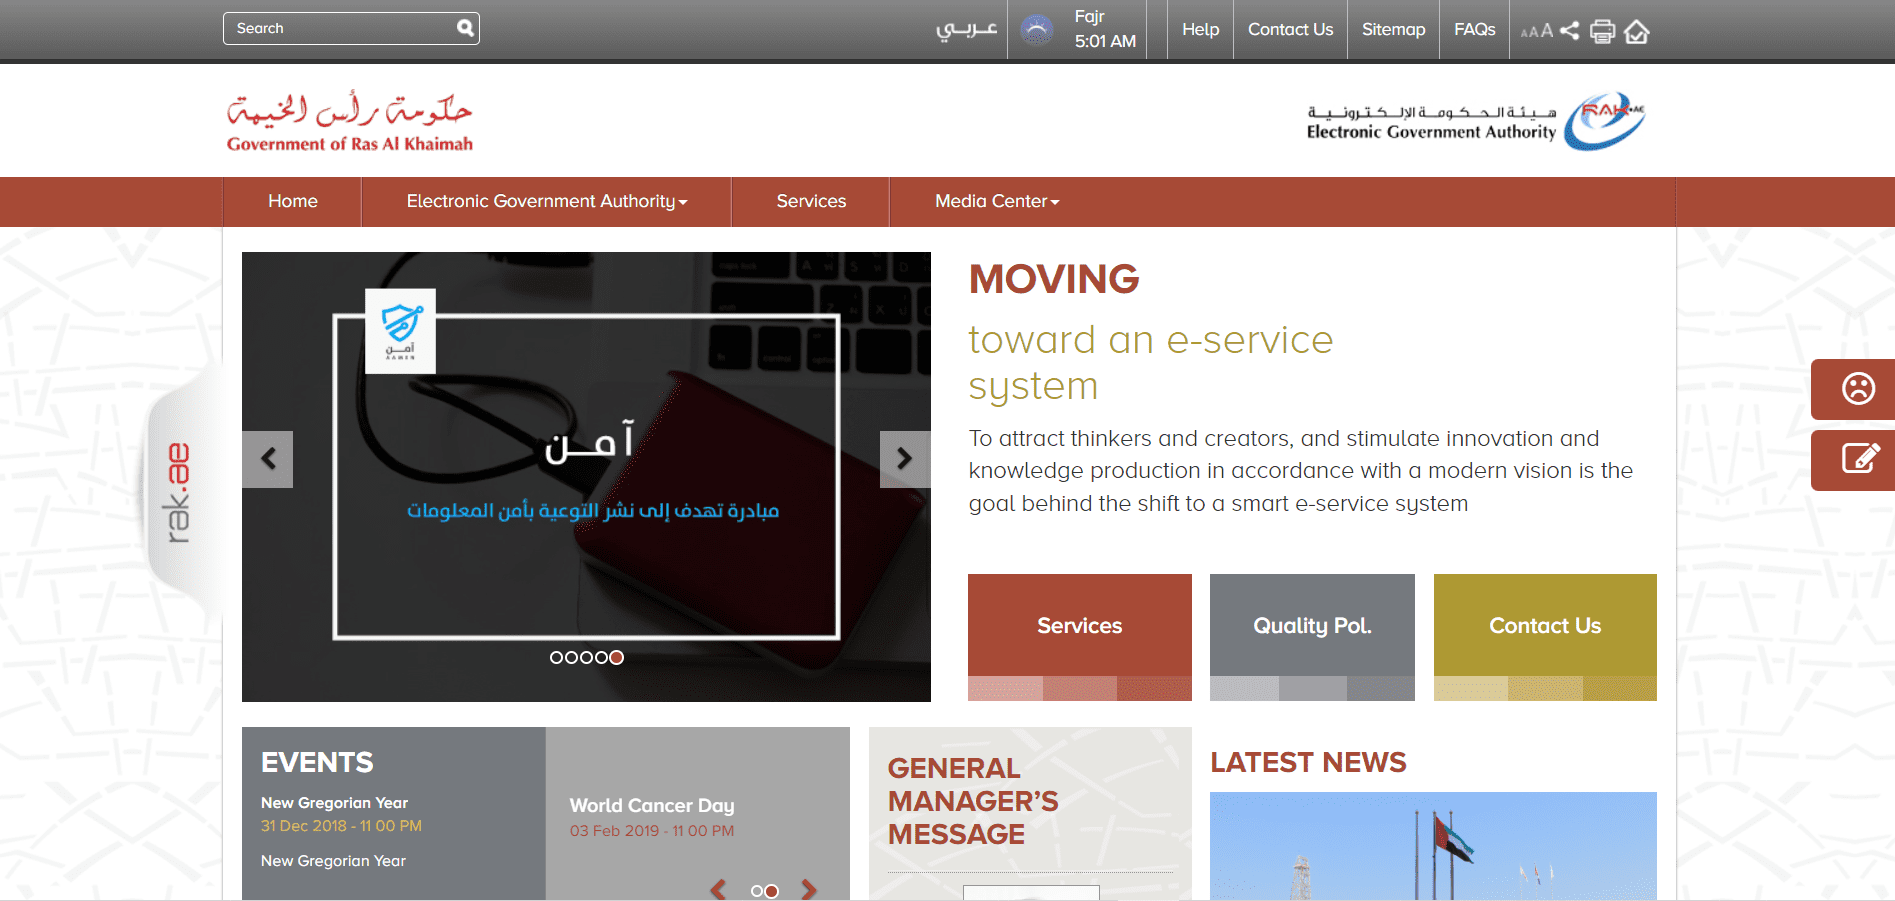This screenshot has height=901, width=1895.
Task: Show the next slide in the banner
Action: point(905,459)
